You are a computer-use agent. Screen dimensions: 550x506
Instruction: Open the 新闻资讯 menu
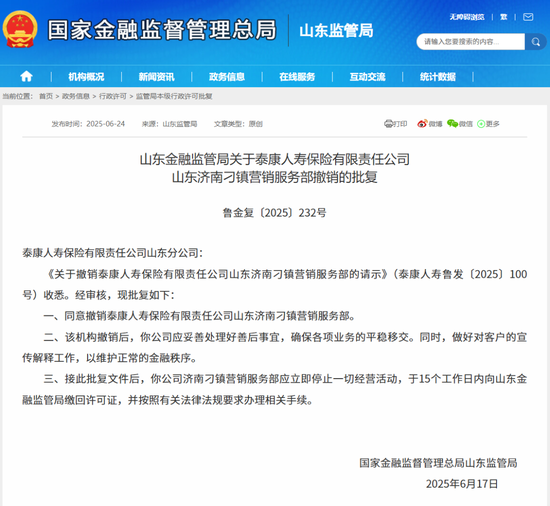[156, 76]
